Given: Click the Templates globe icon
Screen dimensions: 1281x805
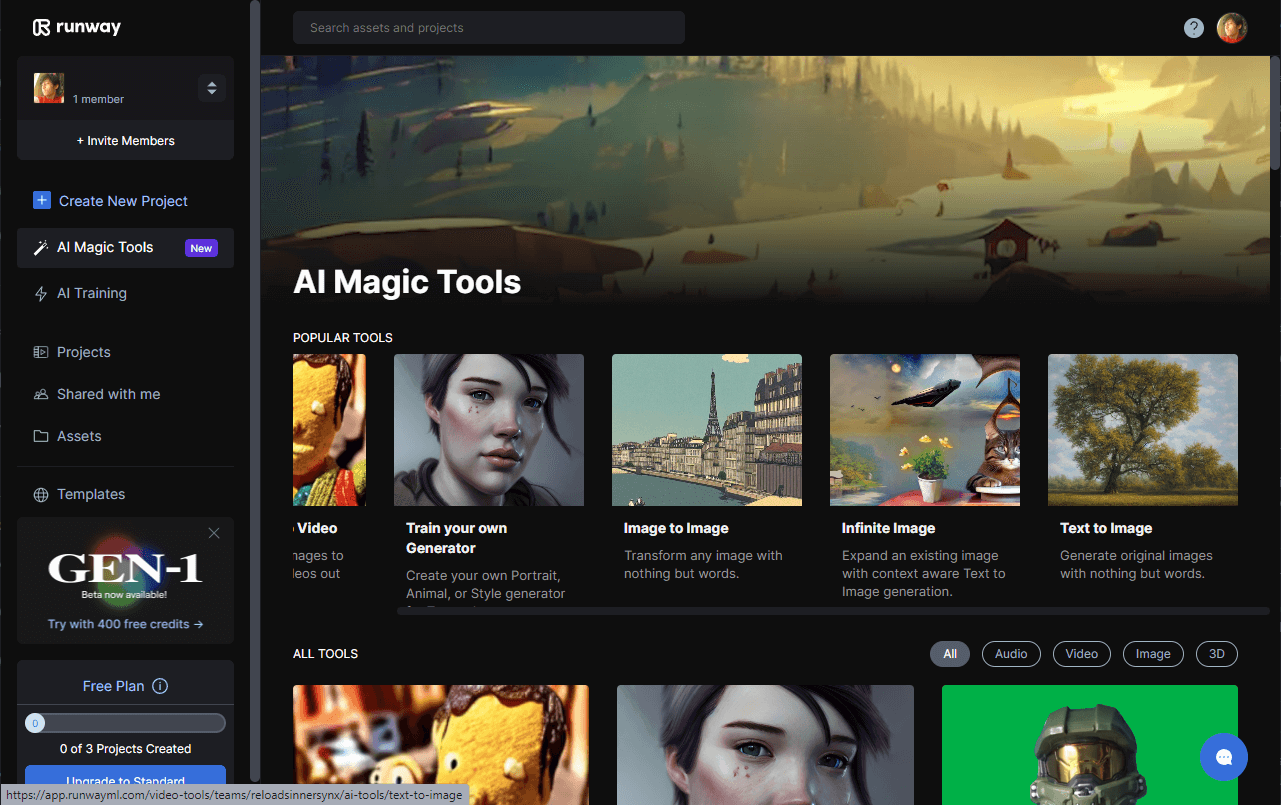Looking at the screenshot, I should coord(41,494).
